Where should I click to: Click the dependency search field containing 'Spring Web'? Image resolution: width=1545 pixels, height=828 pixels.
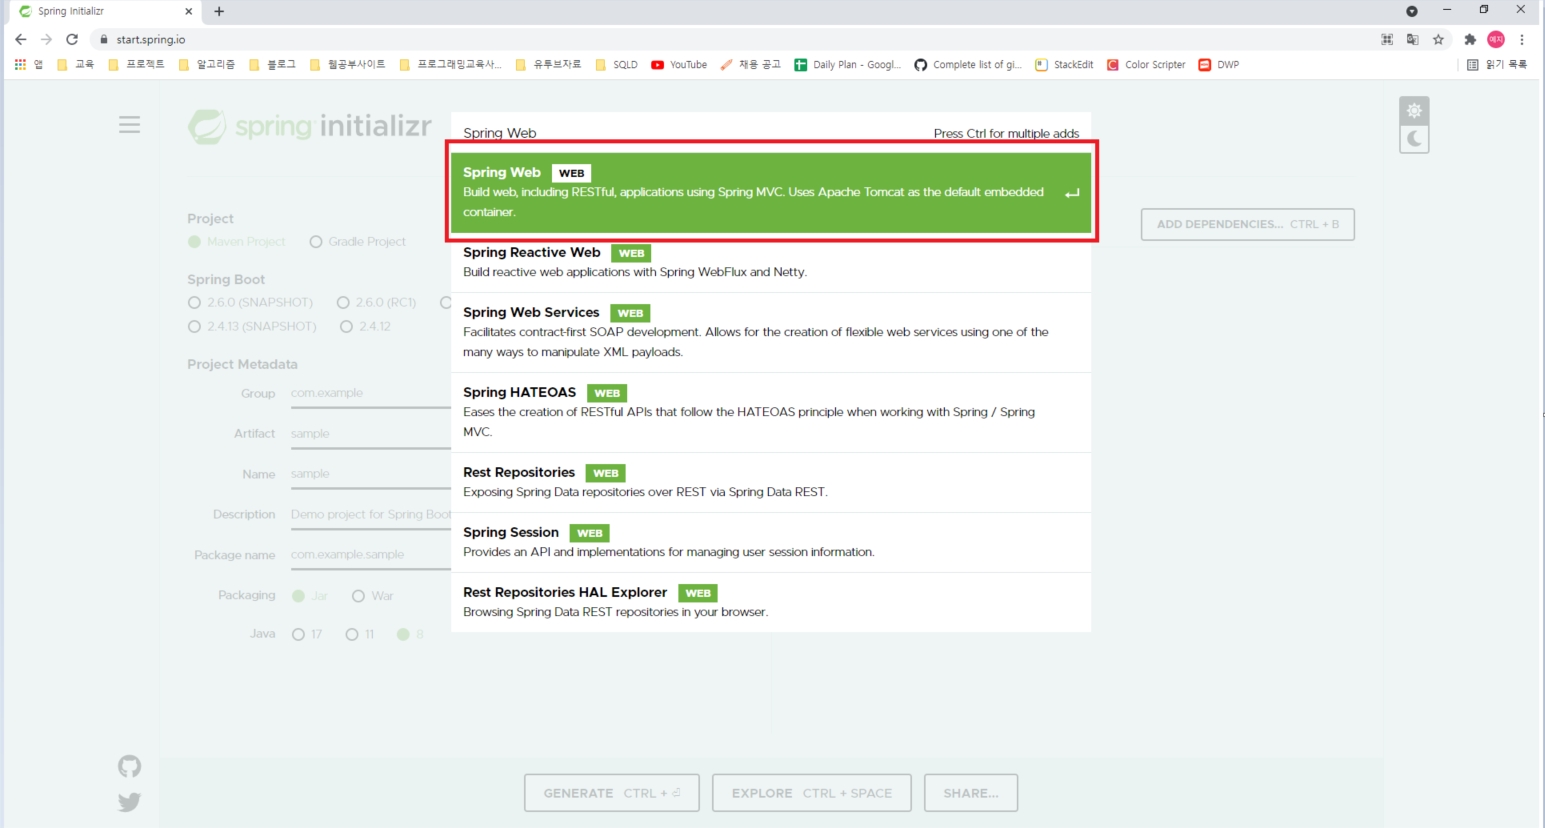click(x=690, y=133)
